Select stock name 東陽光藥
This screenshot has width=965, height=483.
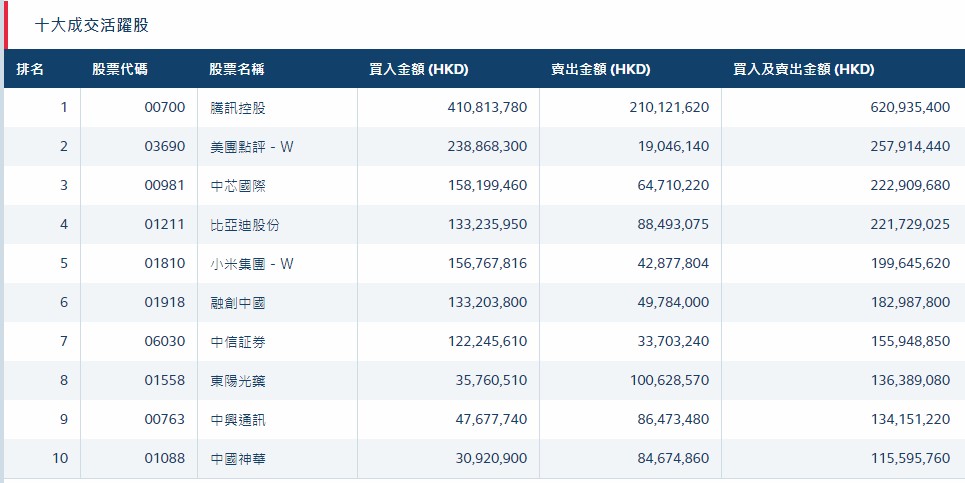point(238,381)
